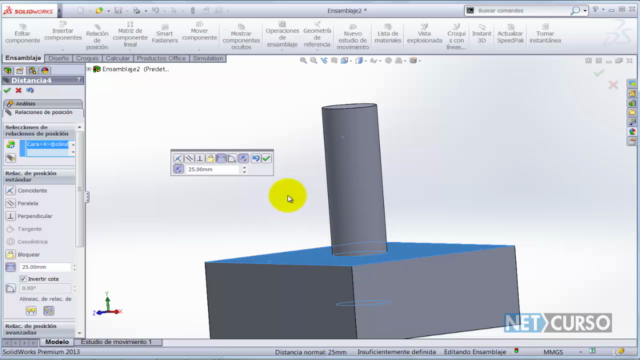Increment distance spinner in popup toolbar
This screenshot has width=640, height=360.
click(244, 167)
